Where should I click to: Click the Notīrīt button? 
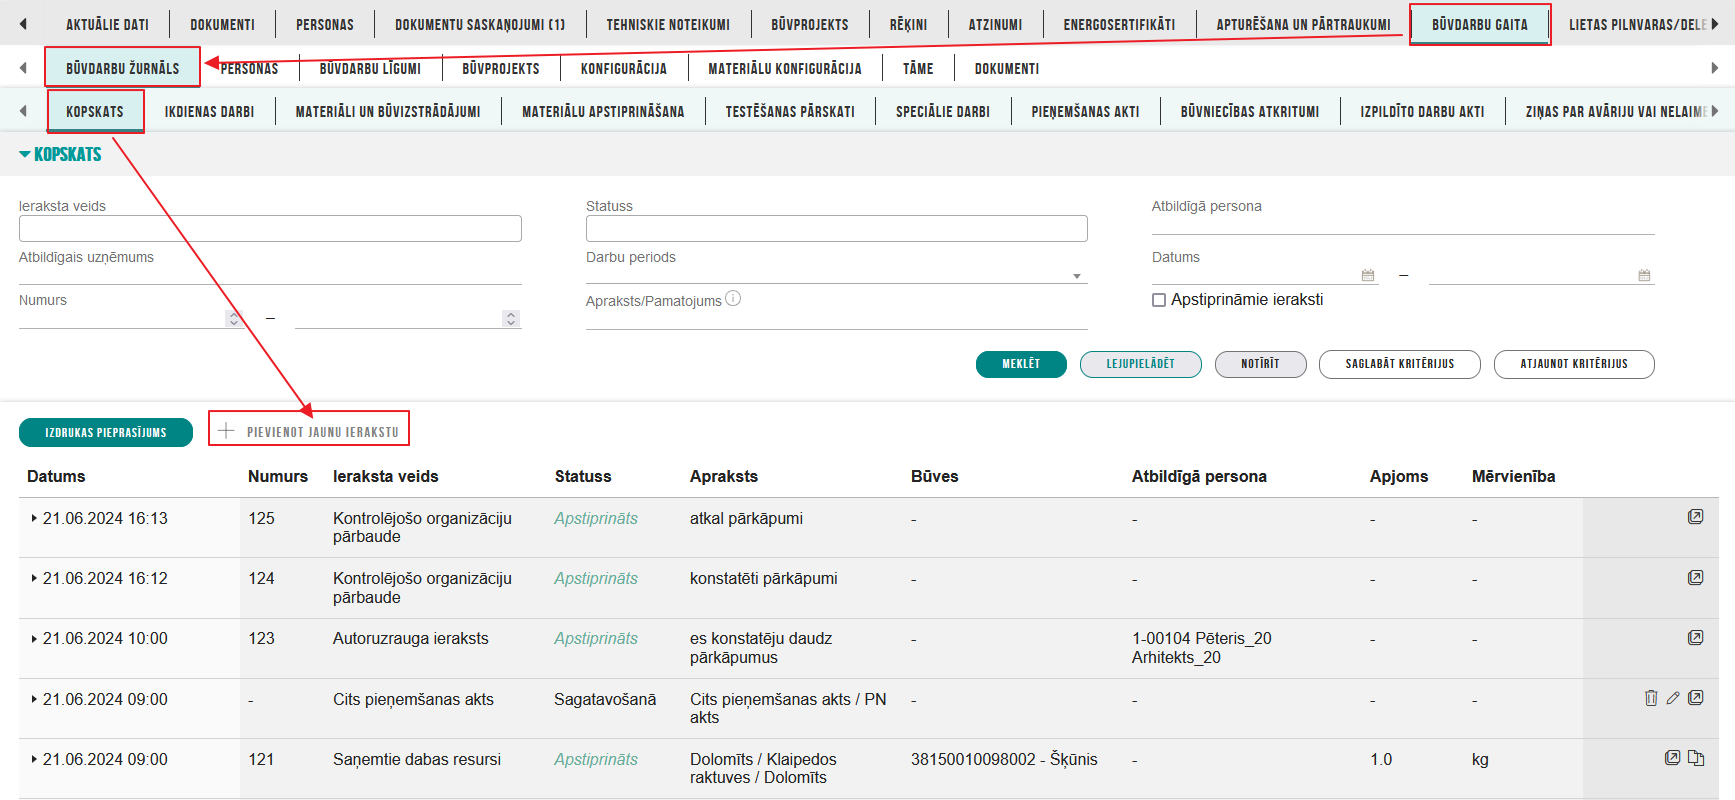click(1260, 364)
